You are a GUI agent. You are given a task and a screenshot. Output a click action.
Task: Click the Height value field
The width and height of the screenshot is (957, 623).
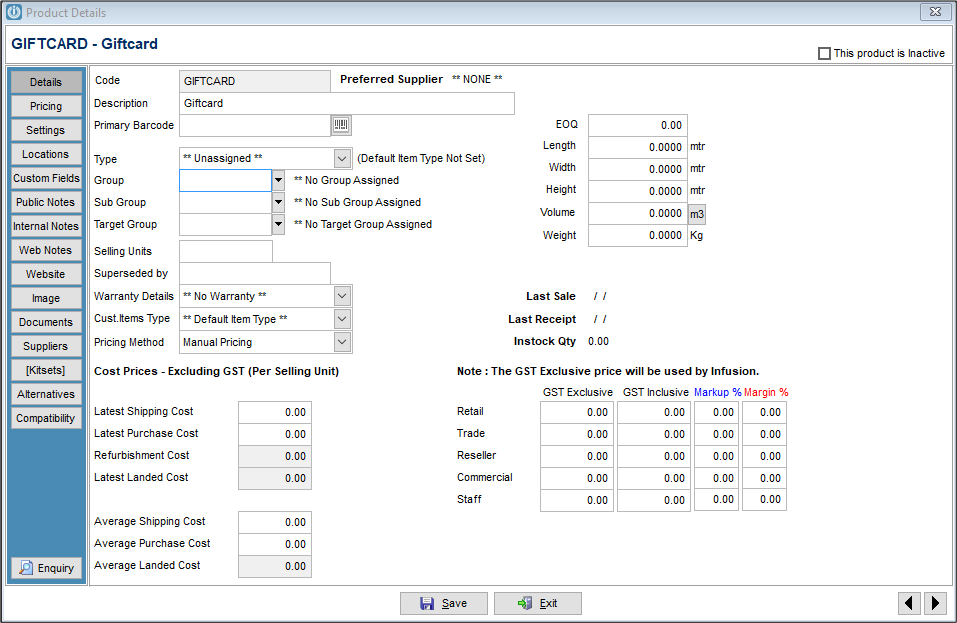pos(638,191)
